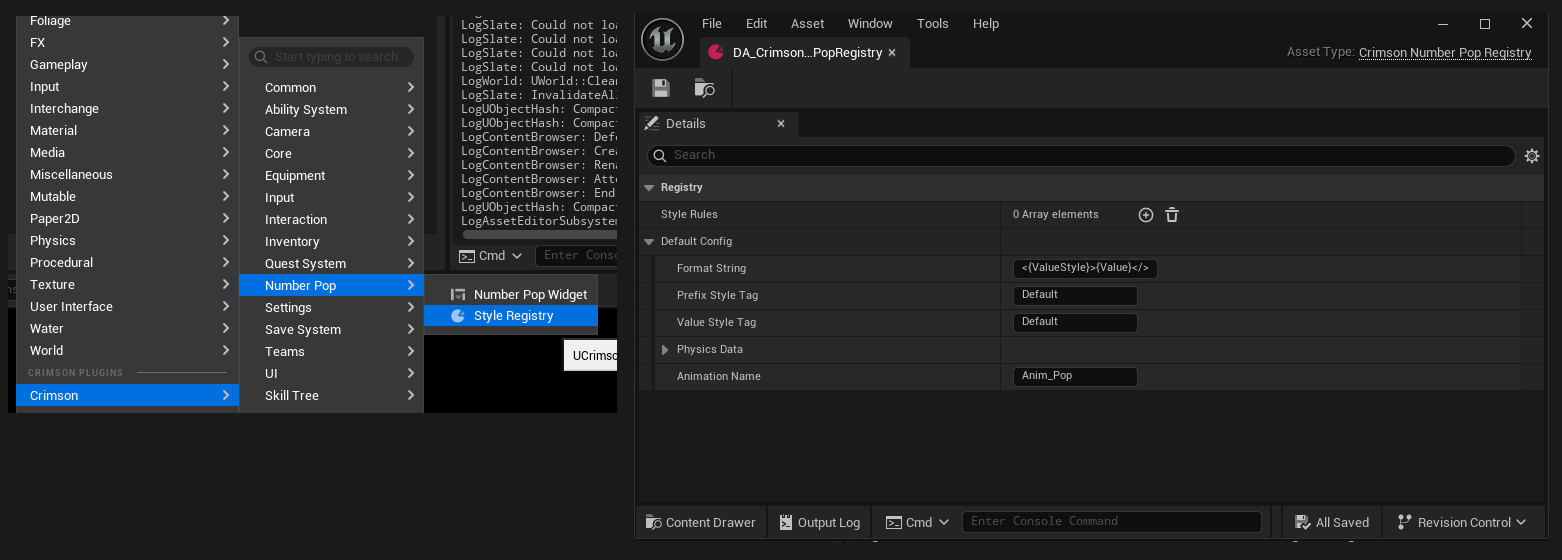
Task: Click the submenu search box
Action: [331, 57]
